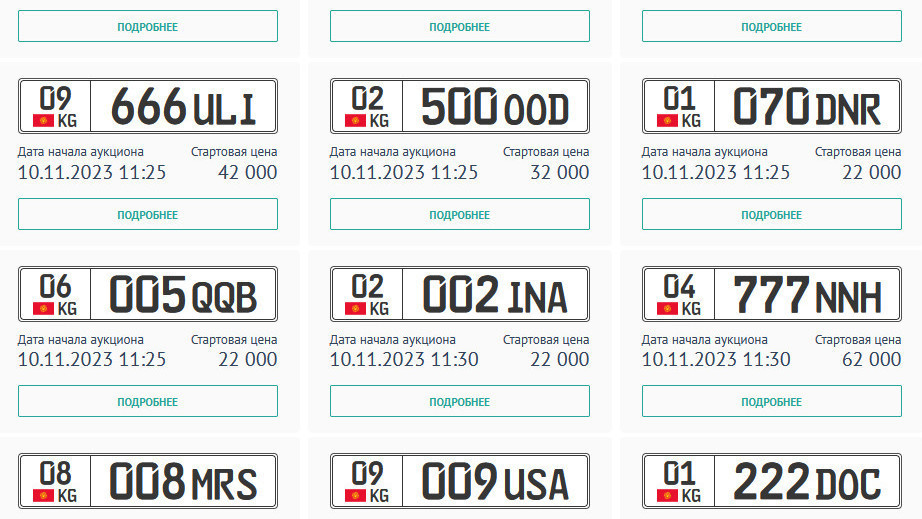922x519 pixels.
Task: Click the flag icon on plate 777 NNH
Action: [667, 308]
